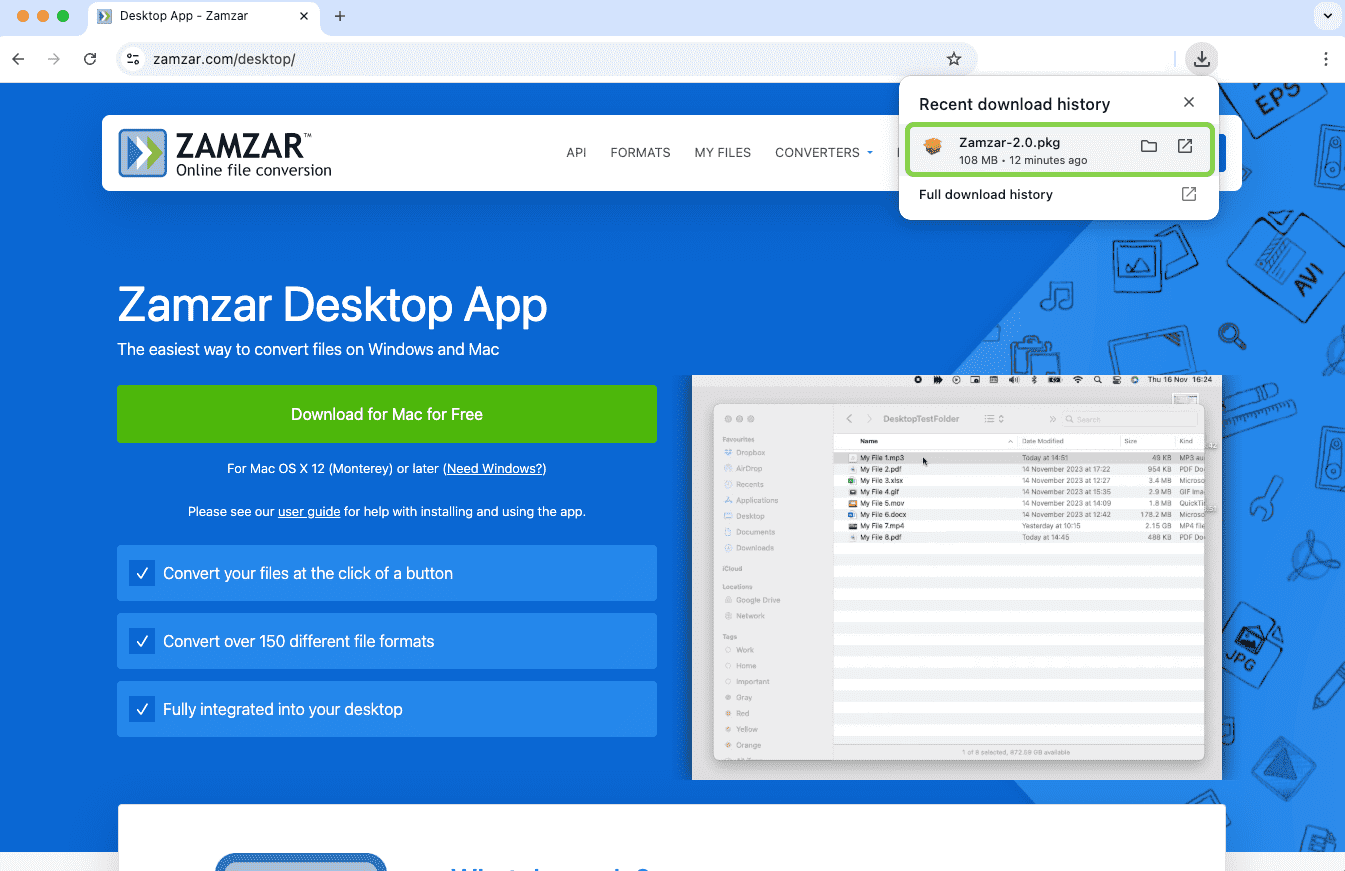Screen dimensions: 1345x871
Task: Show Zamzar-2.0.pkg in its folder
Action: coord(1148,145)
